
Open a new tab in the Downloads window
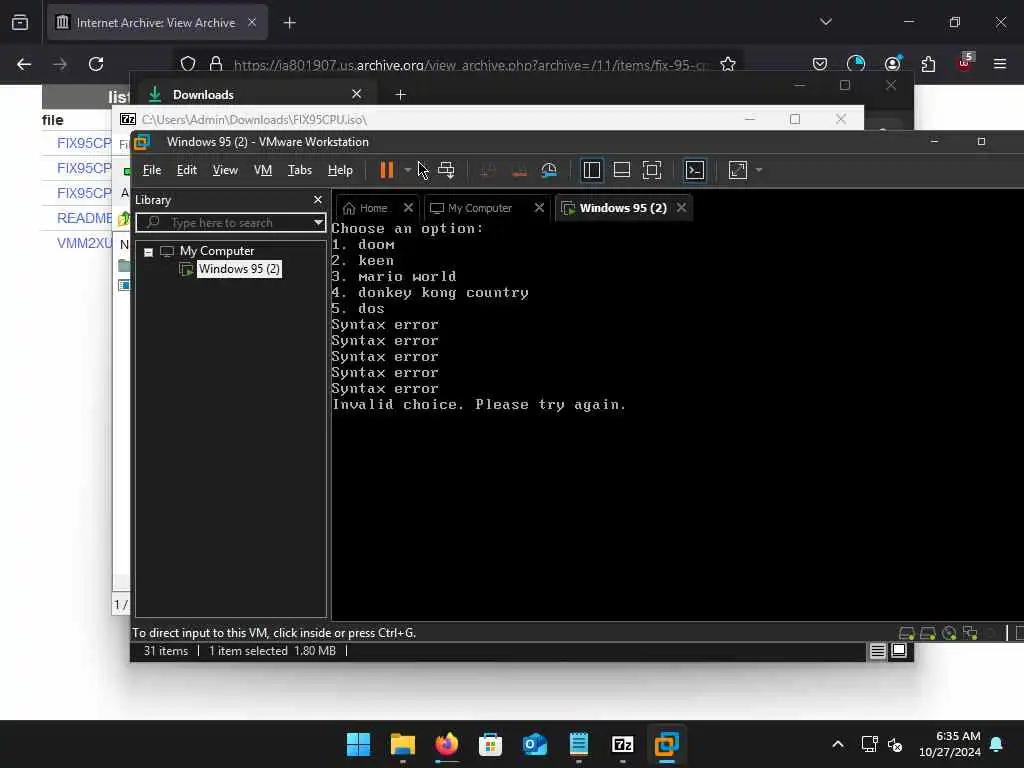coord(400,95)
